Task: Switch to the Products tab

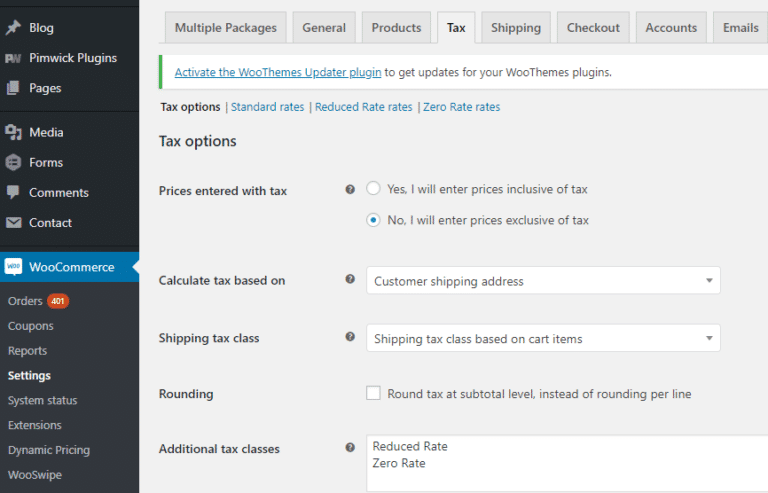Action: click(396, 28)
